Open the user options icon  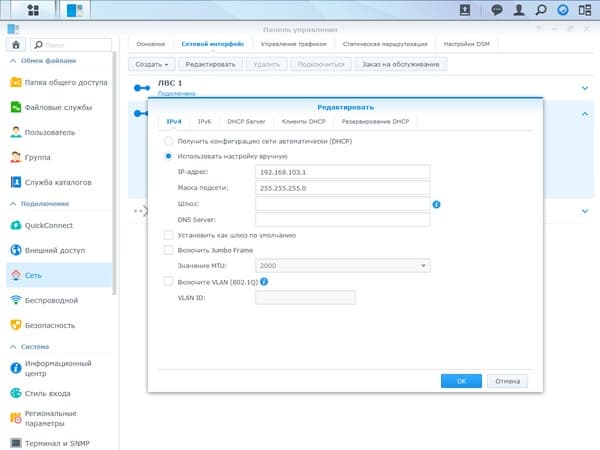click(518, 10)
